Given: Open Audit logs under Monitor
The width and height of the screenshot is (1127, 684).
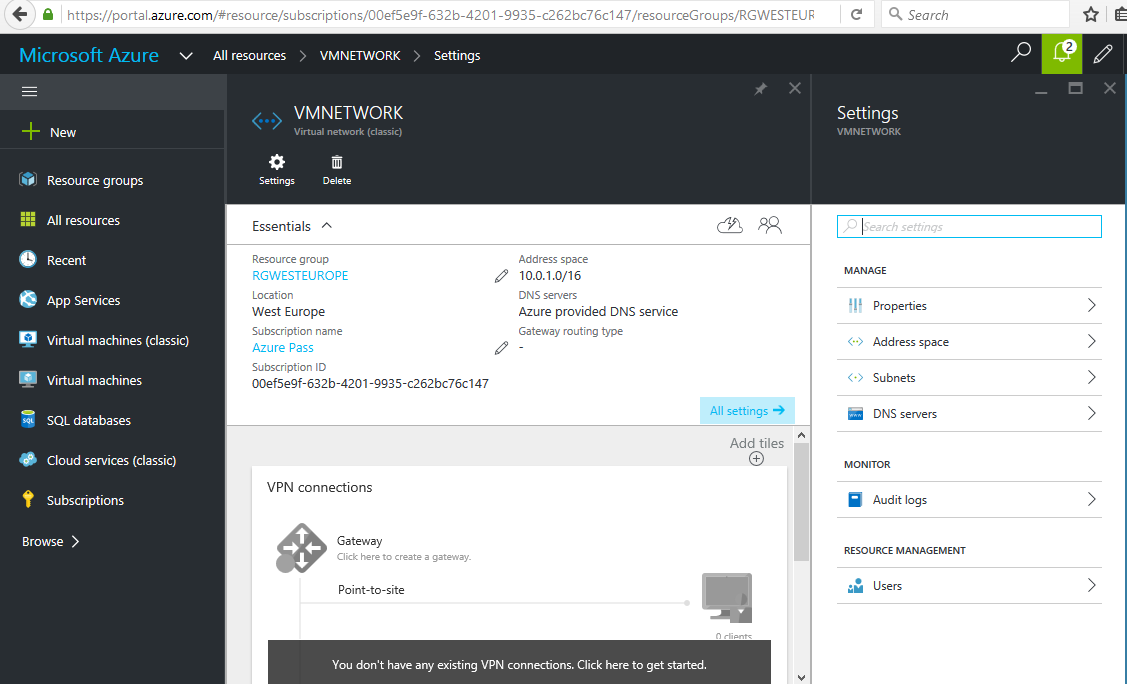Looking at the screenshot, I should pos(969,499).
